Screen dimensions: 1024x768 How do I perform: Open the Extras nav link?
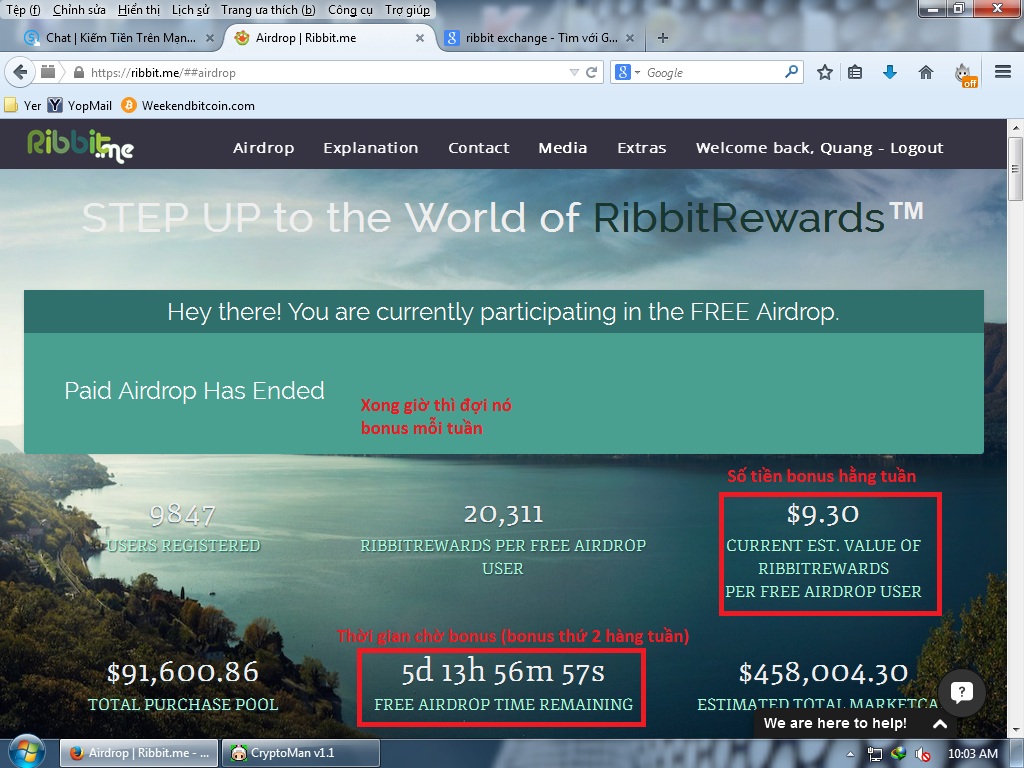coord(641,148)
